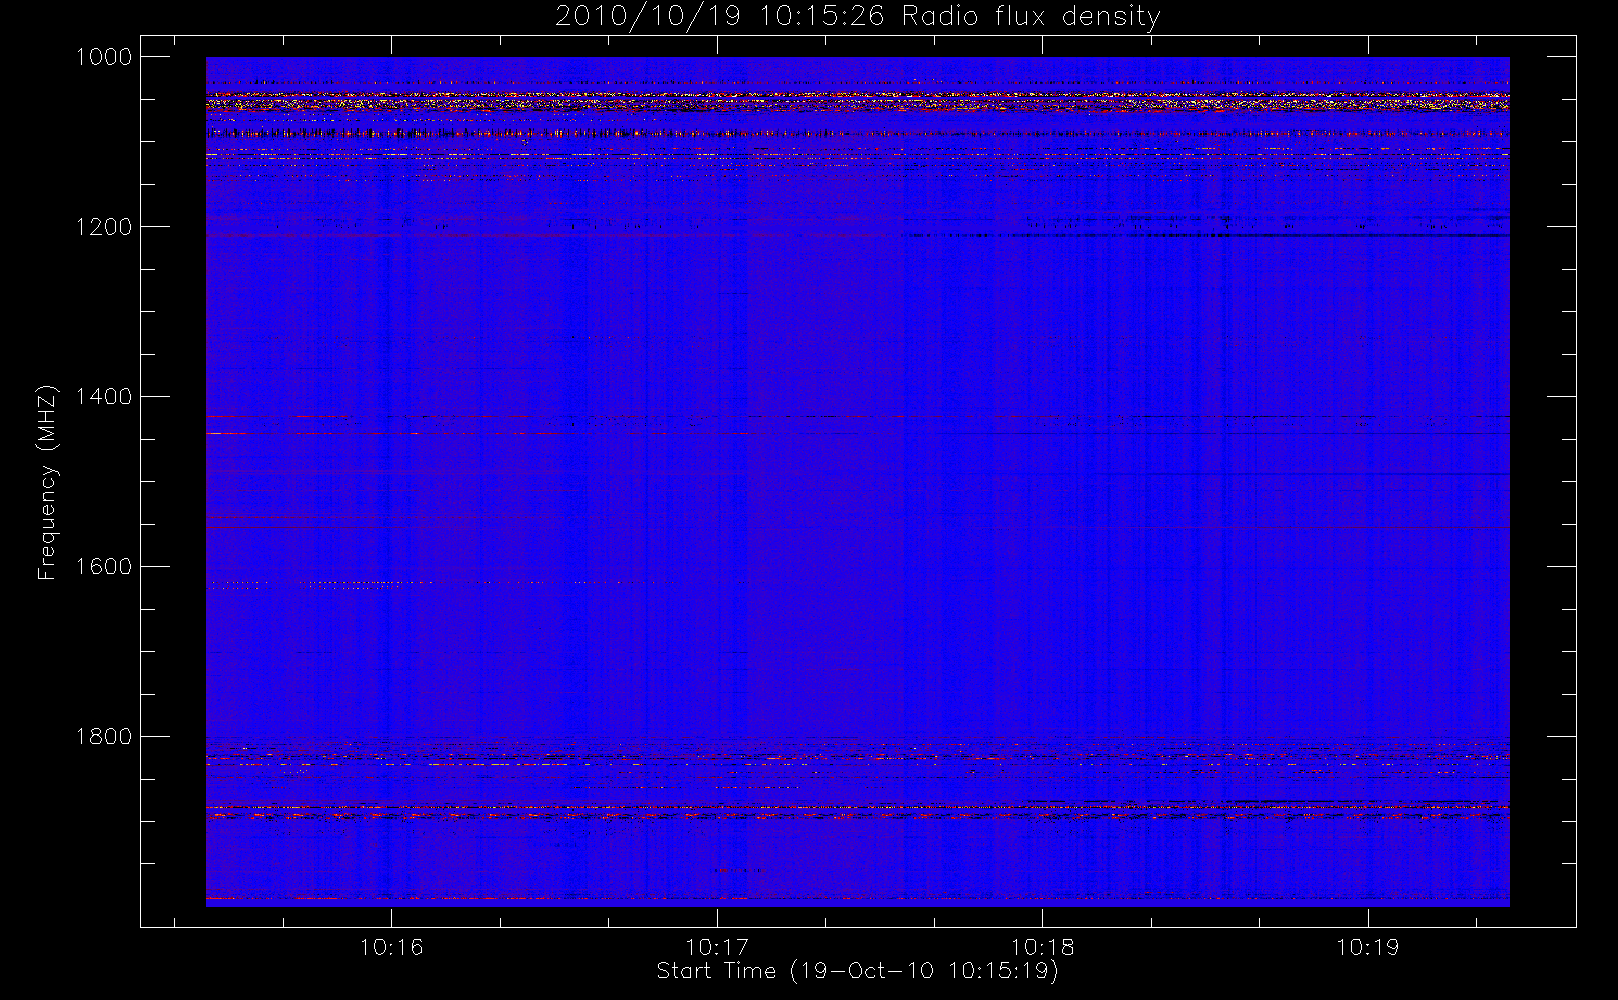The width and height of the screenshot is (1618, 1000).
Task: Click the 1600 frequency tick label
Action: click(x=104, y=567)
